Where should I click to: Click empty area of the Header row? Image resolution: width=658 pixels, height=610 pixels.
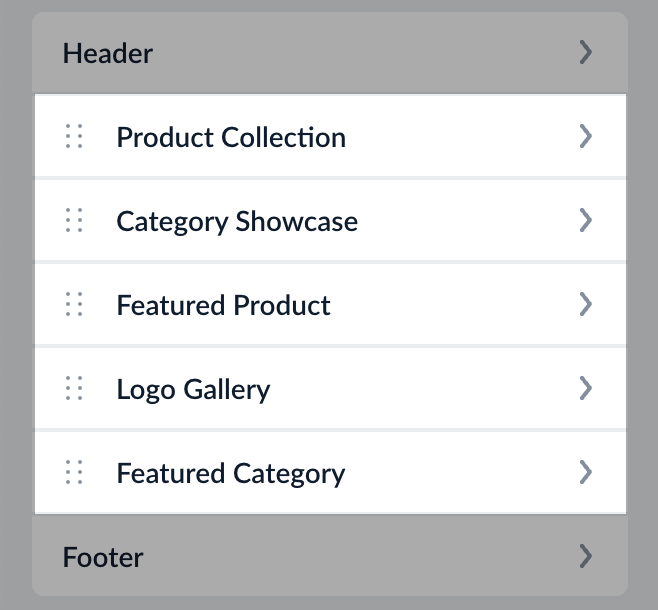360,53
